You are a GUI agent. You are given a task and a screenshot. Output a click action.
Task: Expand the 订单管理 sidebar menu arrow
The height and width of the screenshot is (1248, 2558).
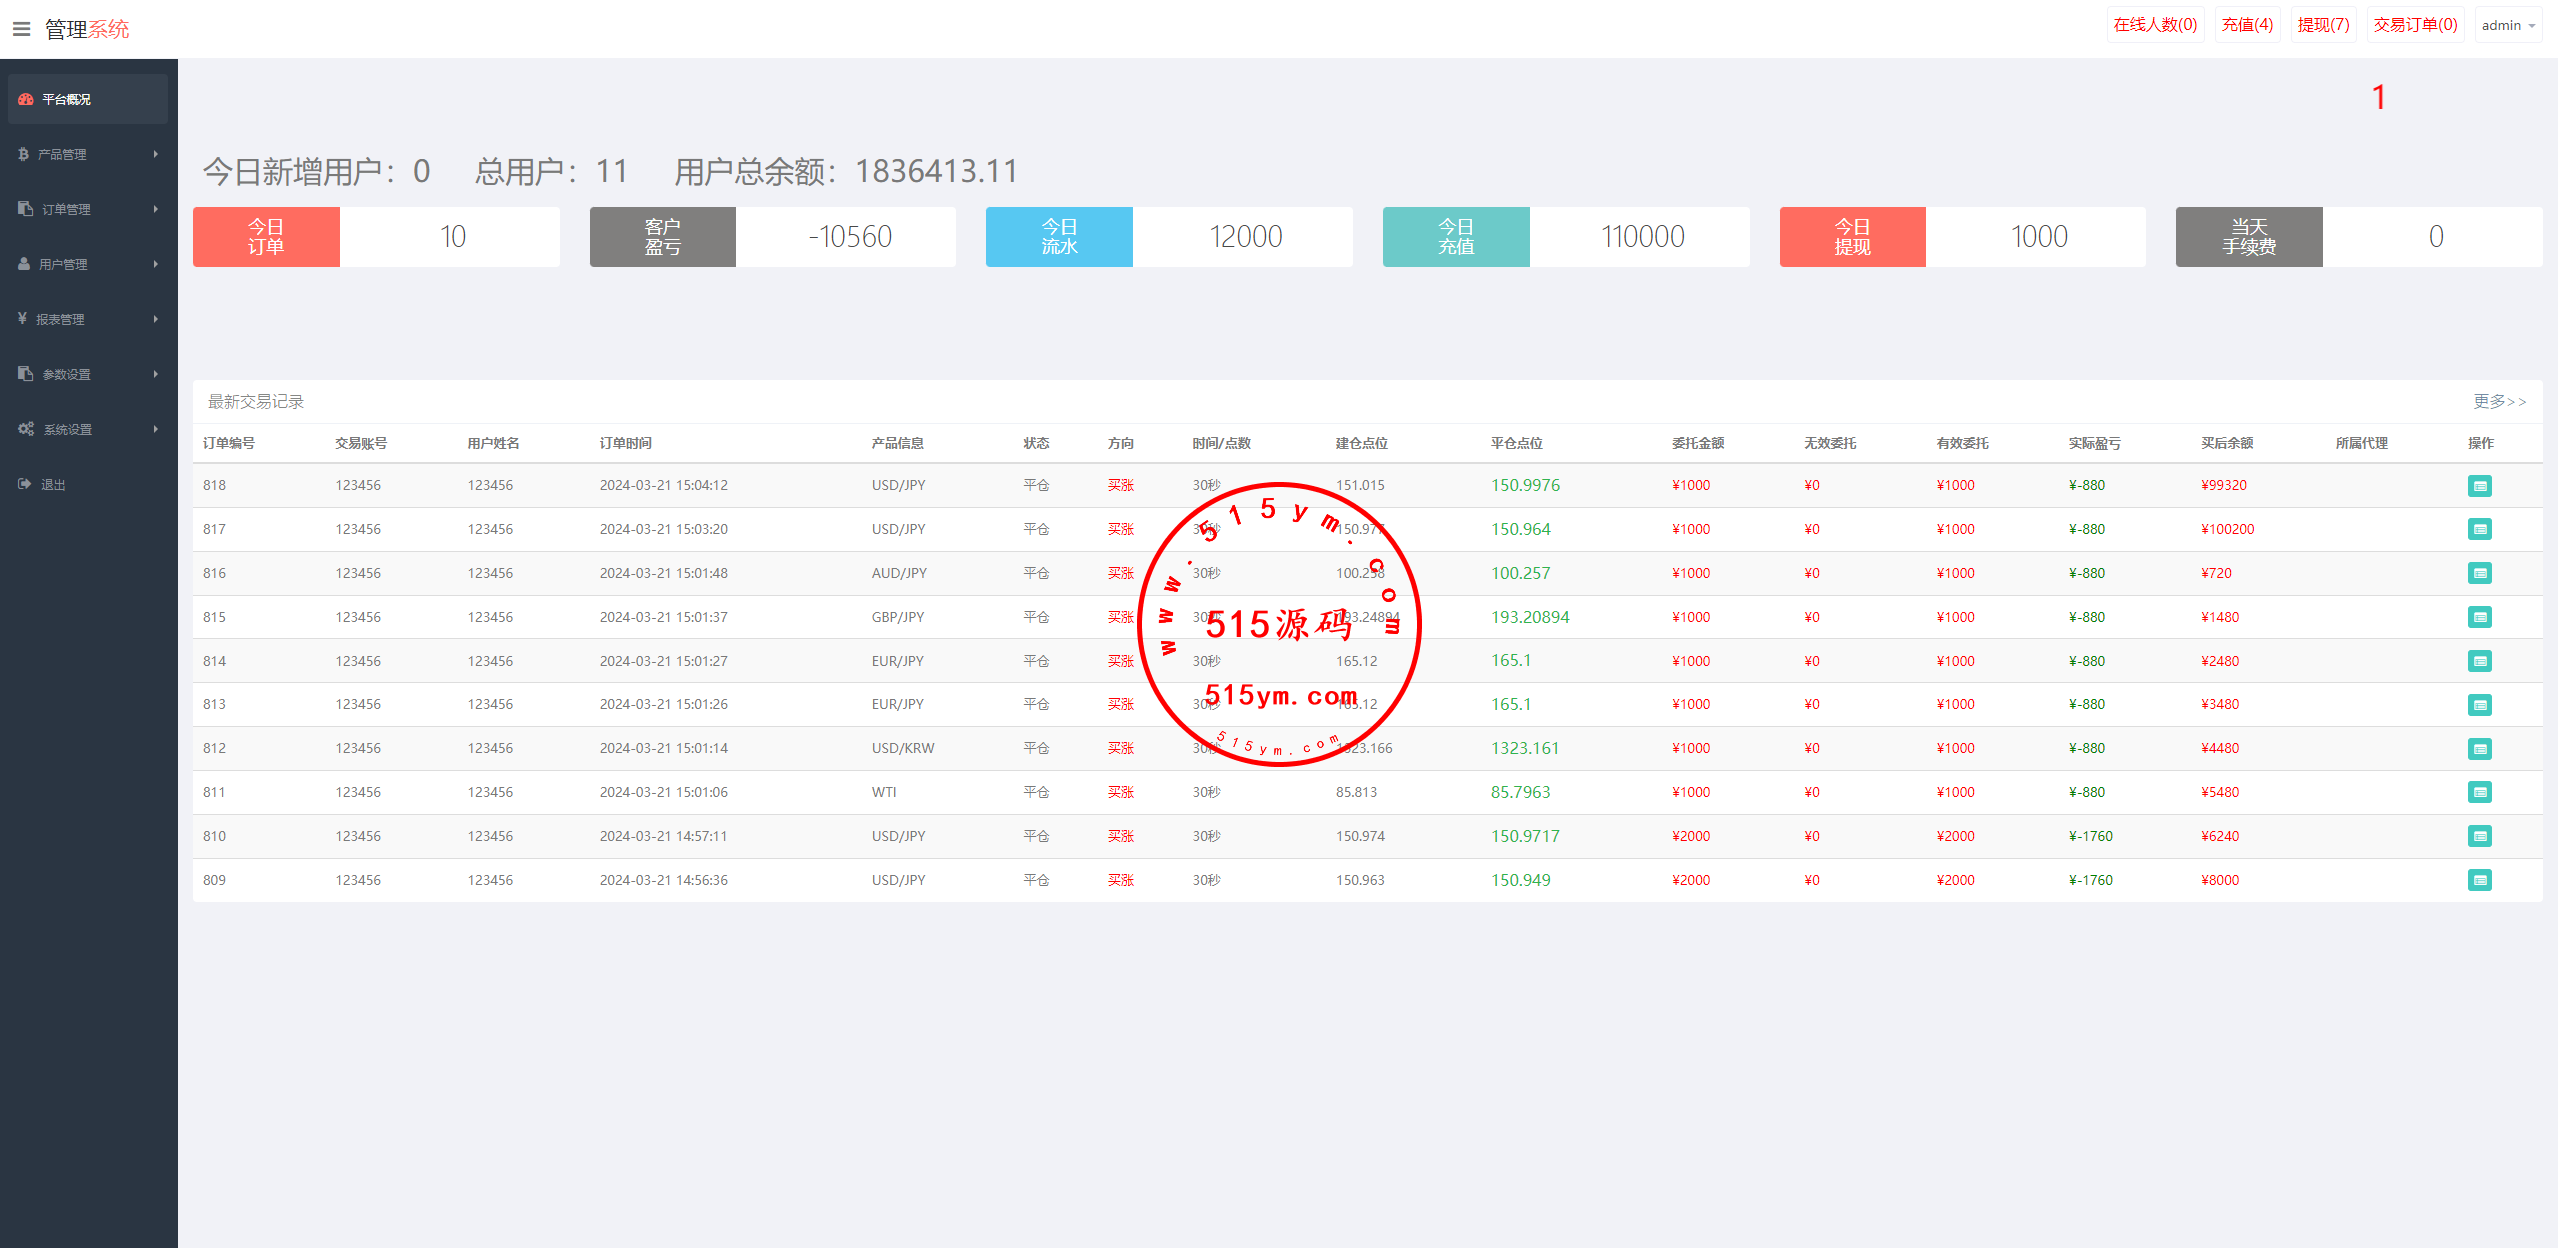tap(156, 209)
